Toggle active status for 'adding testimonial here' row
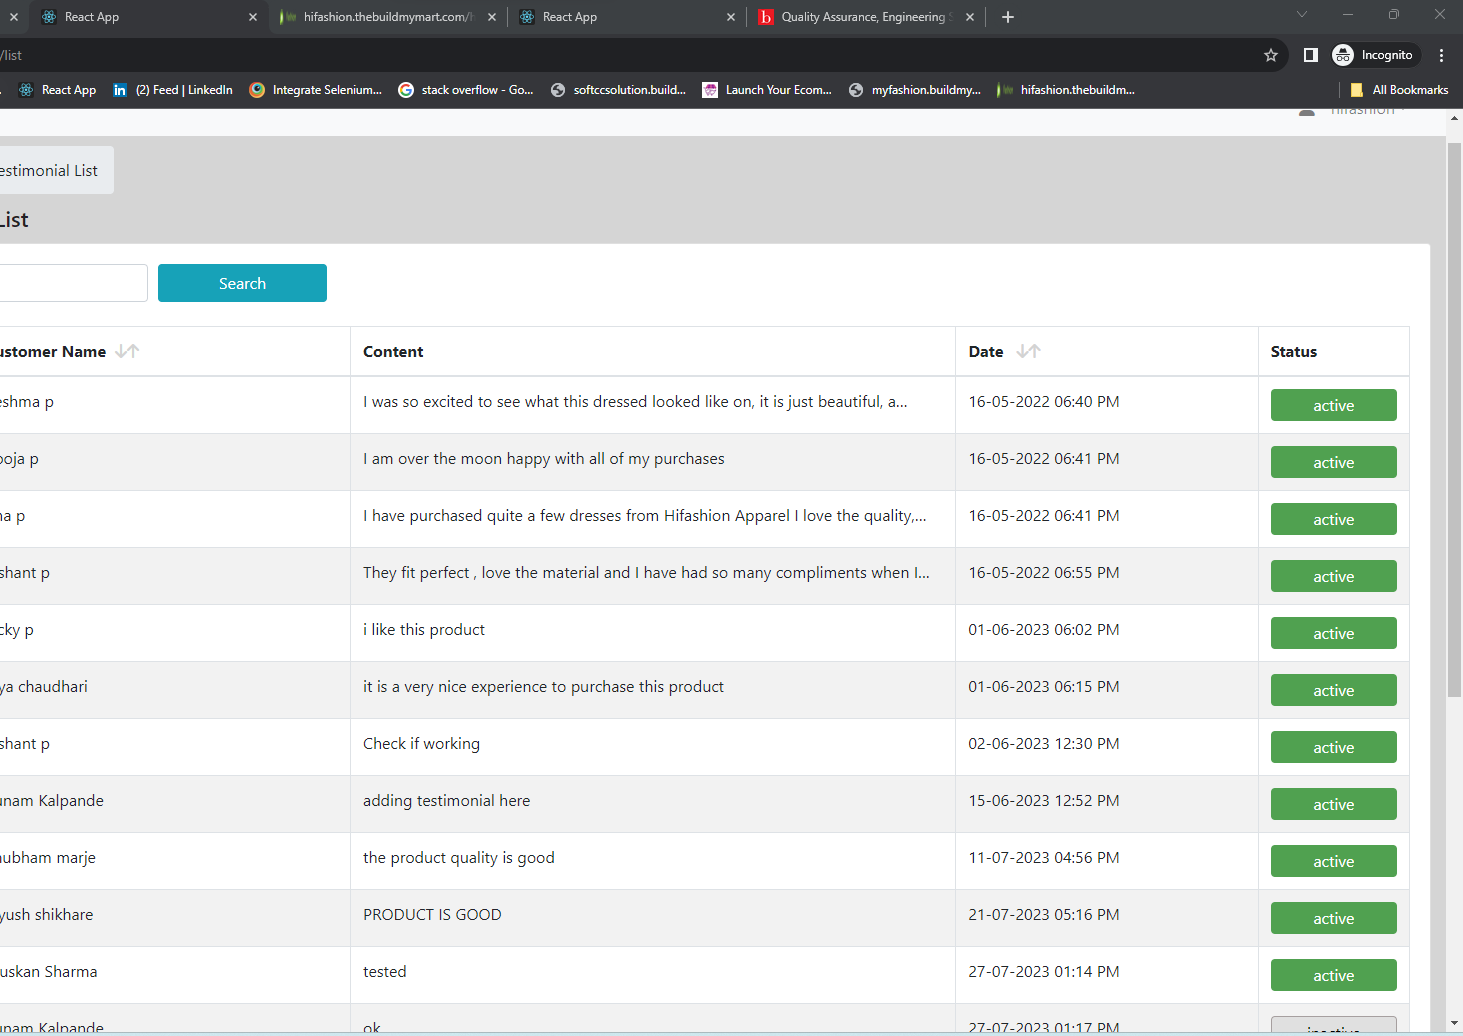The height and width of the screenshot is (1036, 1463). (x=1333, y=804)
